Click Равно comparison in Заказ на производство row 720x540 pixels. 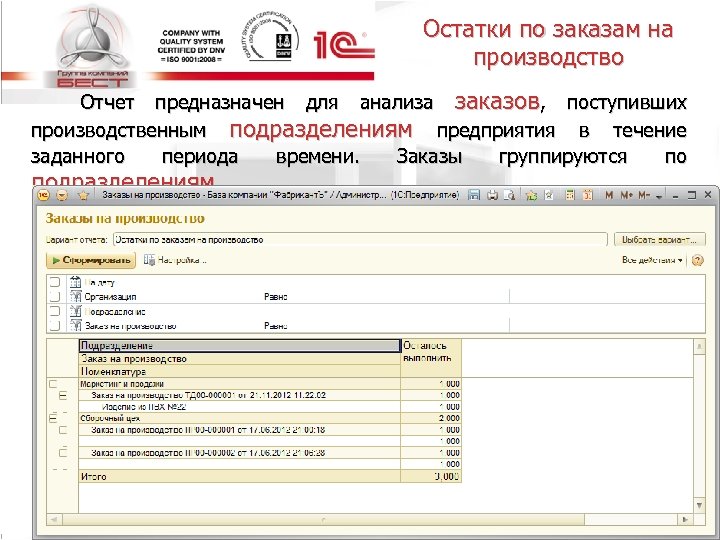pos(276,326)
